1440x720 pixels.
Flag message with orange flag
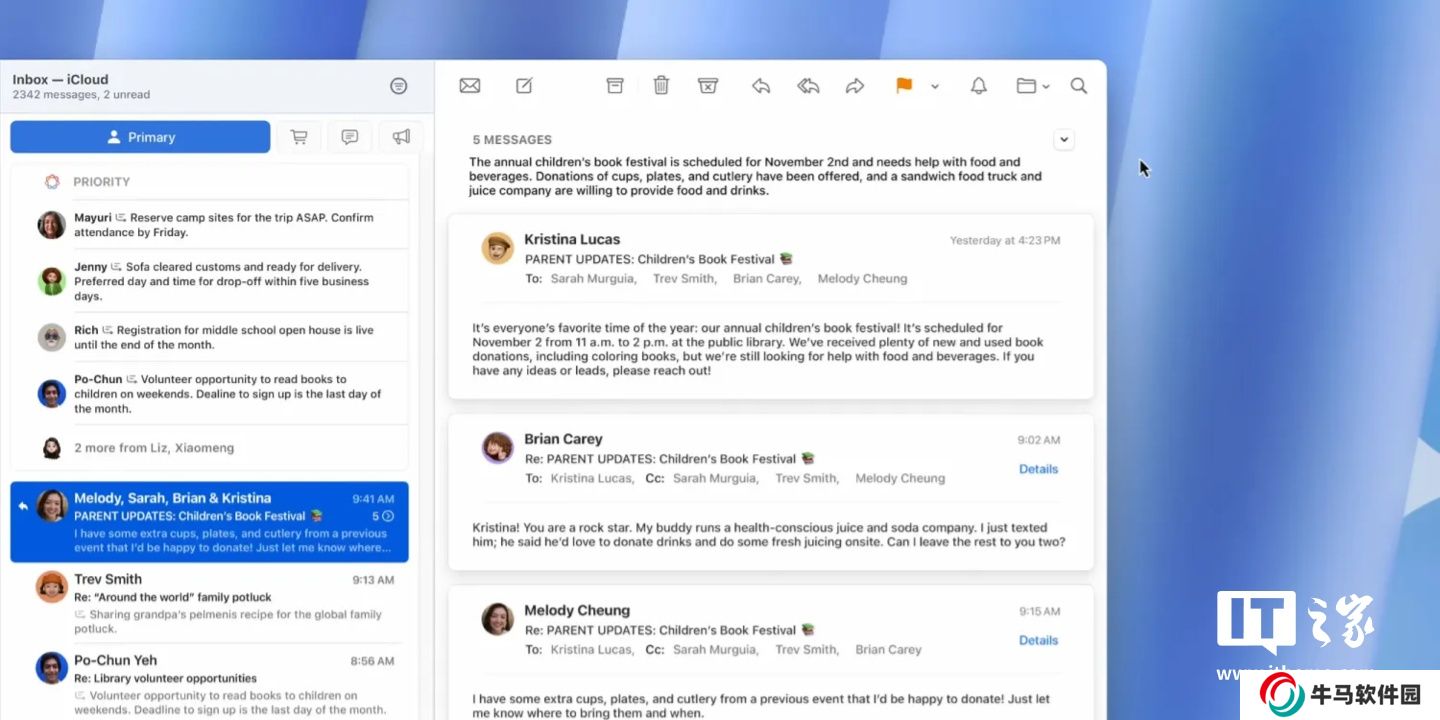pyautogui.click(x=904, y=86)
